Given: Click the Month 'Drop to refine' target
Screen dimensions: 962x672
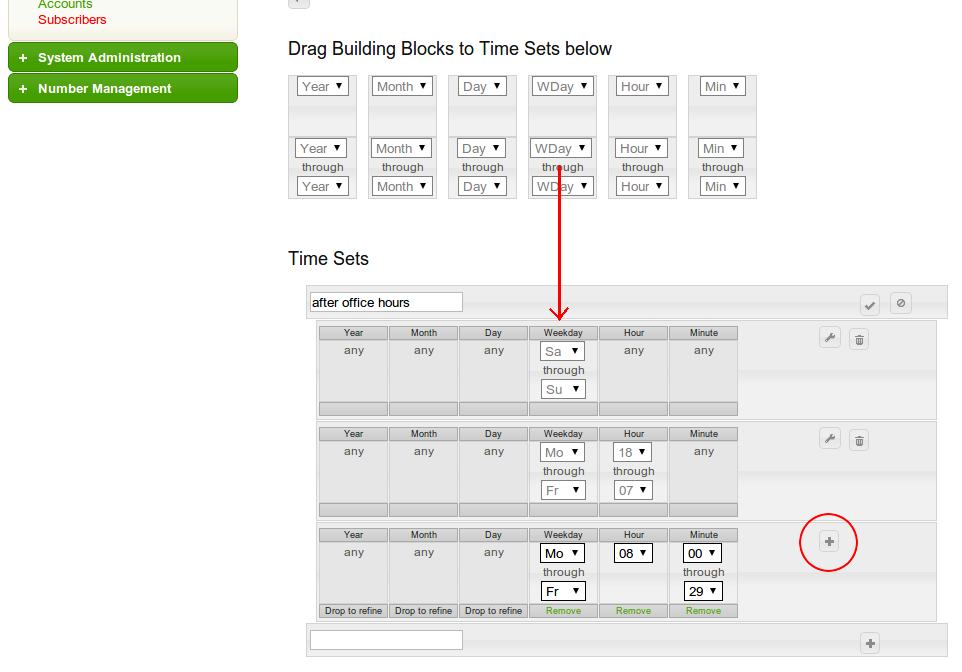Looking at the screenshot, I should point(423,611).
